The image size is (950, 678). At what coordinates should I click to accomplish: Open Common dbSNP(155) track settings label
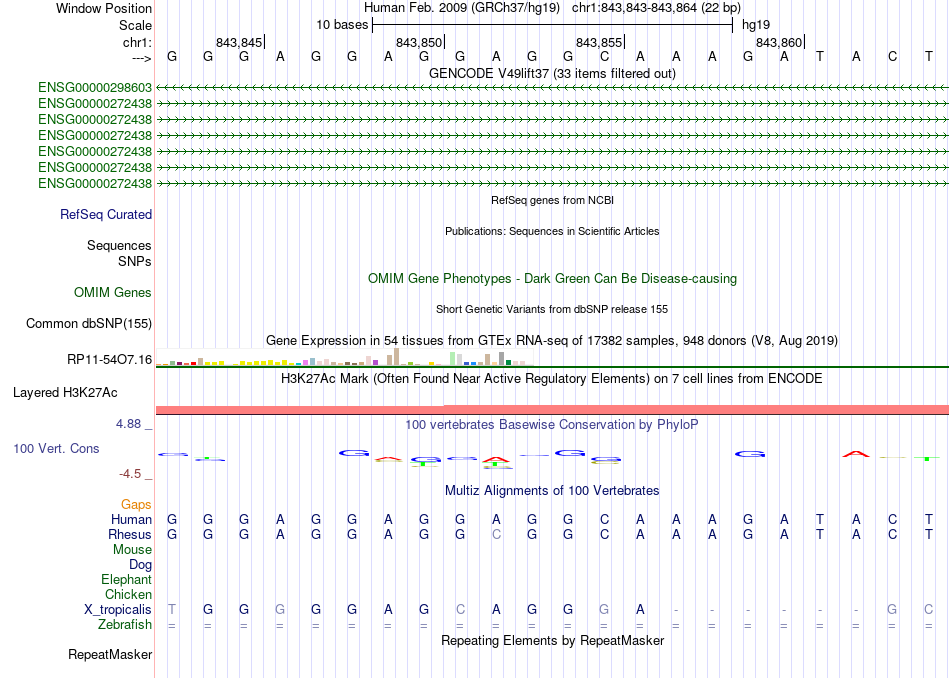click(x=89, y=324)
